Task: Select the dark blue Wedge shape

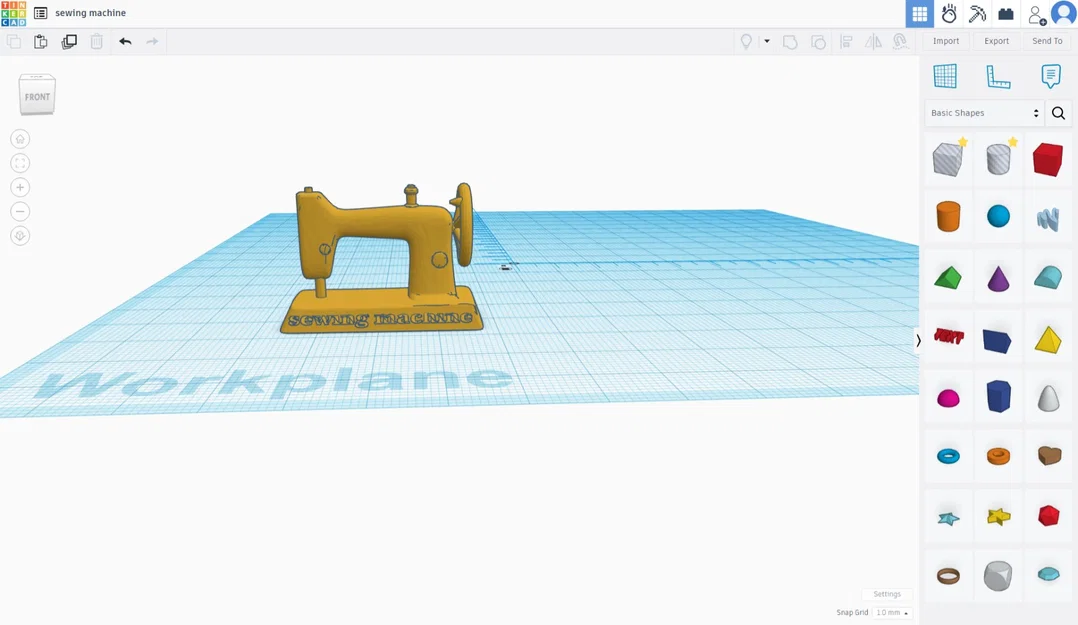Action: click(x=998, y=340)
